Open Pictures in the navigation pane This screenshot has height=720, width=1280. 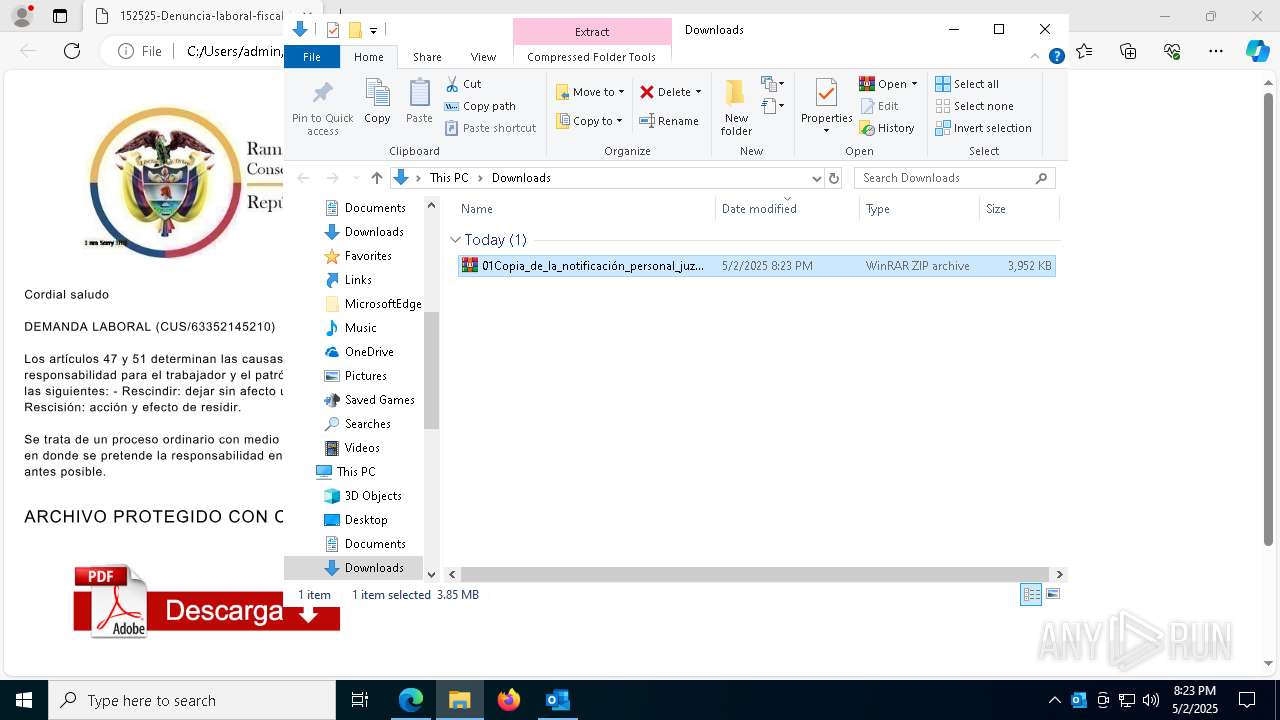[x=365, y=376]
